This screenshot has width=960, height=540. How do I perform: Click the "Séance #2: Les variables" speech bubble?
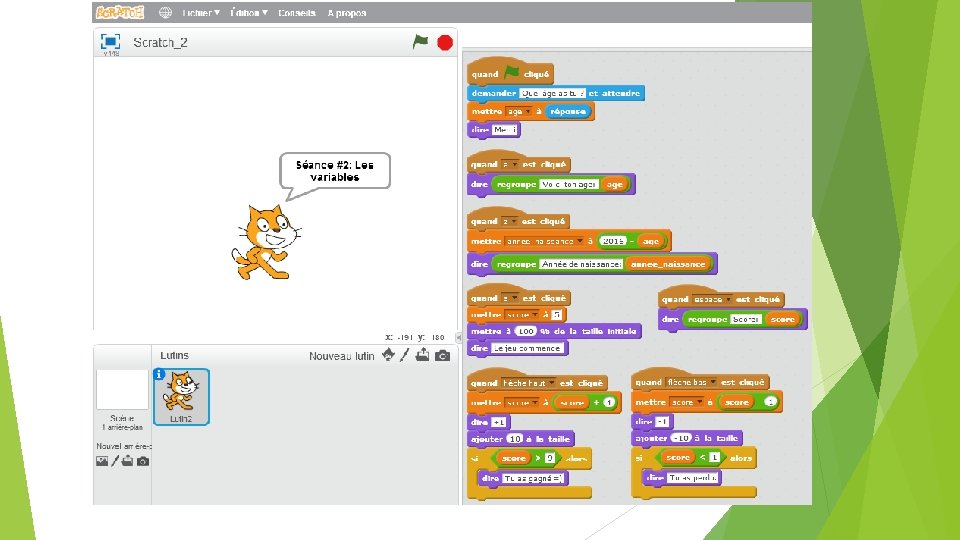pyautogui.click(x=334, y=171)
